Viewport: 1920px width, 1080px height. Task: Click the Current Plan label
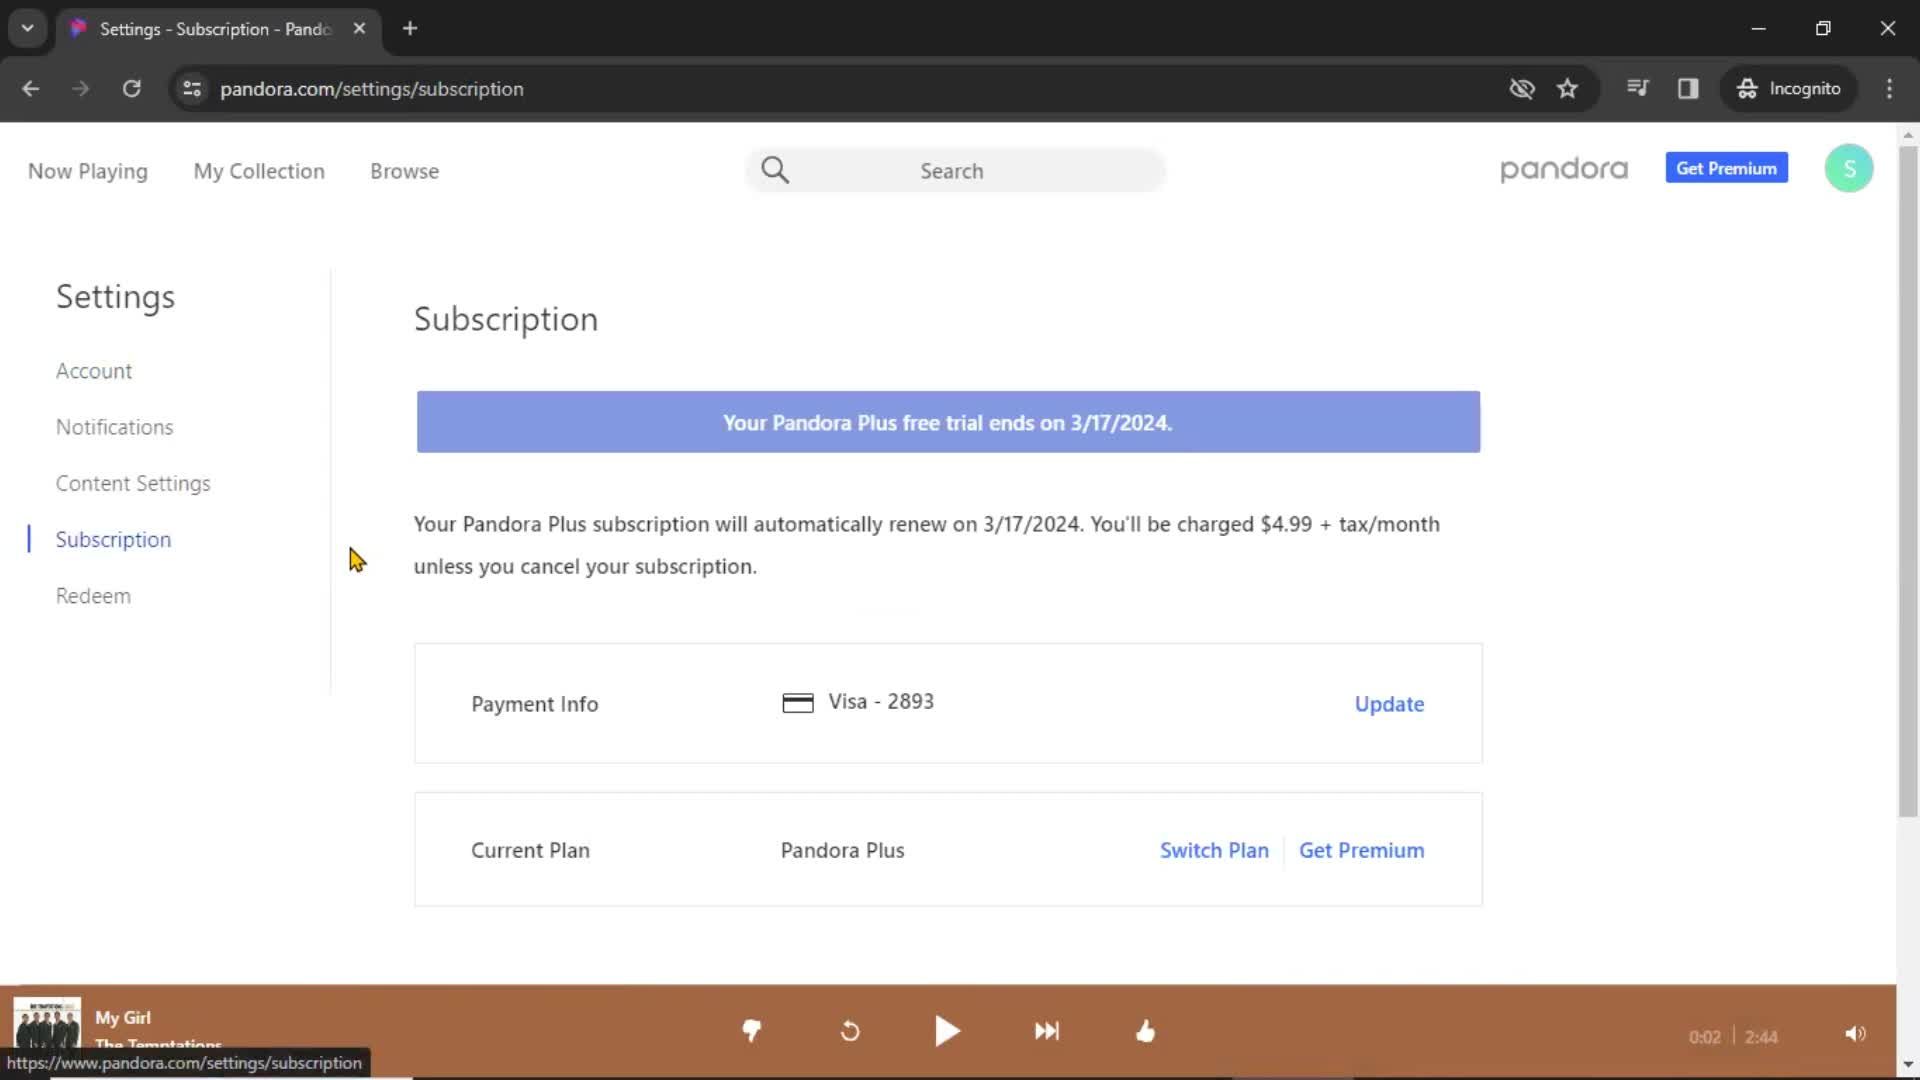click(x=530, y=850)
